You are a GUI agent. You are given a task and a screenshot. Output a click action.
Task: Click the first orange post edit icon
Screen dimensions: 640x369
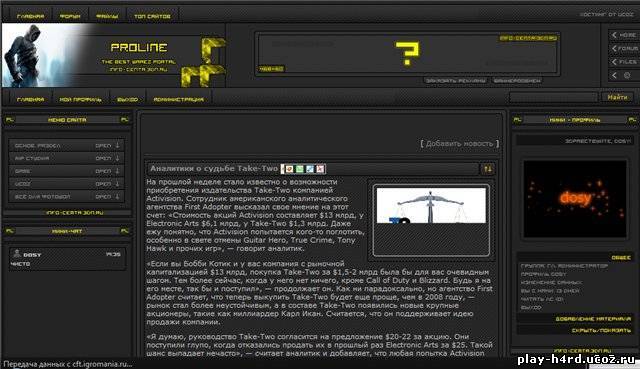(x=289, y=169)
